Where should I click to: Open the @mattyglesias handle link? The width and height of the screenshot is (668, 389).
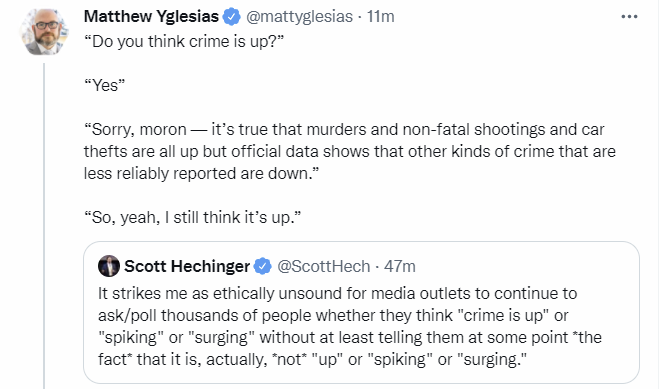coord(299,17)
